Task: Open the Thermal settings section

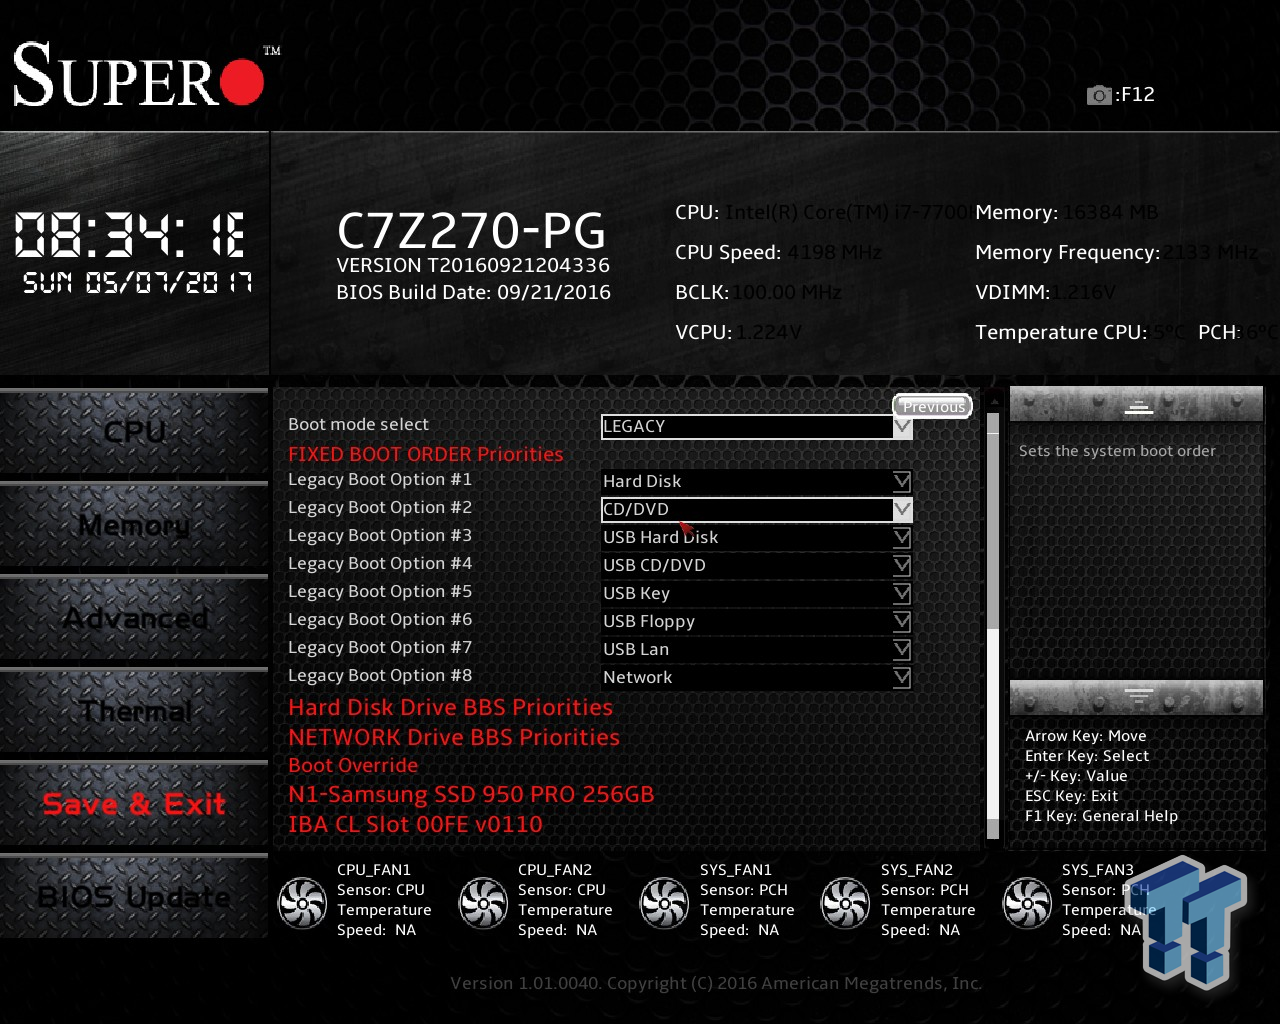Action: pyautogui.click(x=134, y=711)
